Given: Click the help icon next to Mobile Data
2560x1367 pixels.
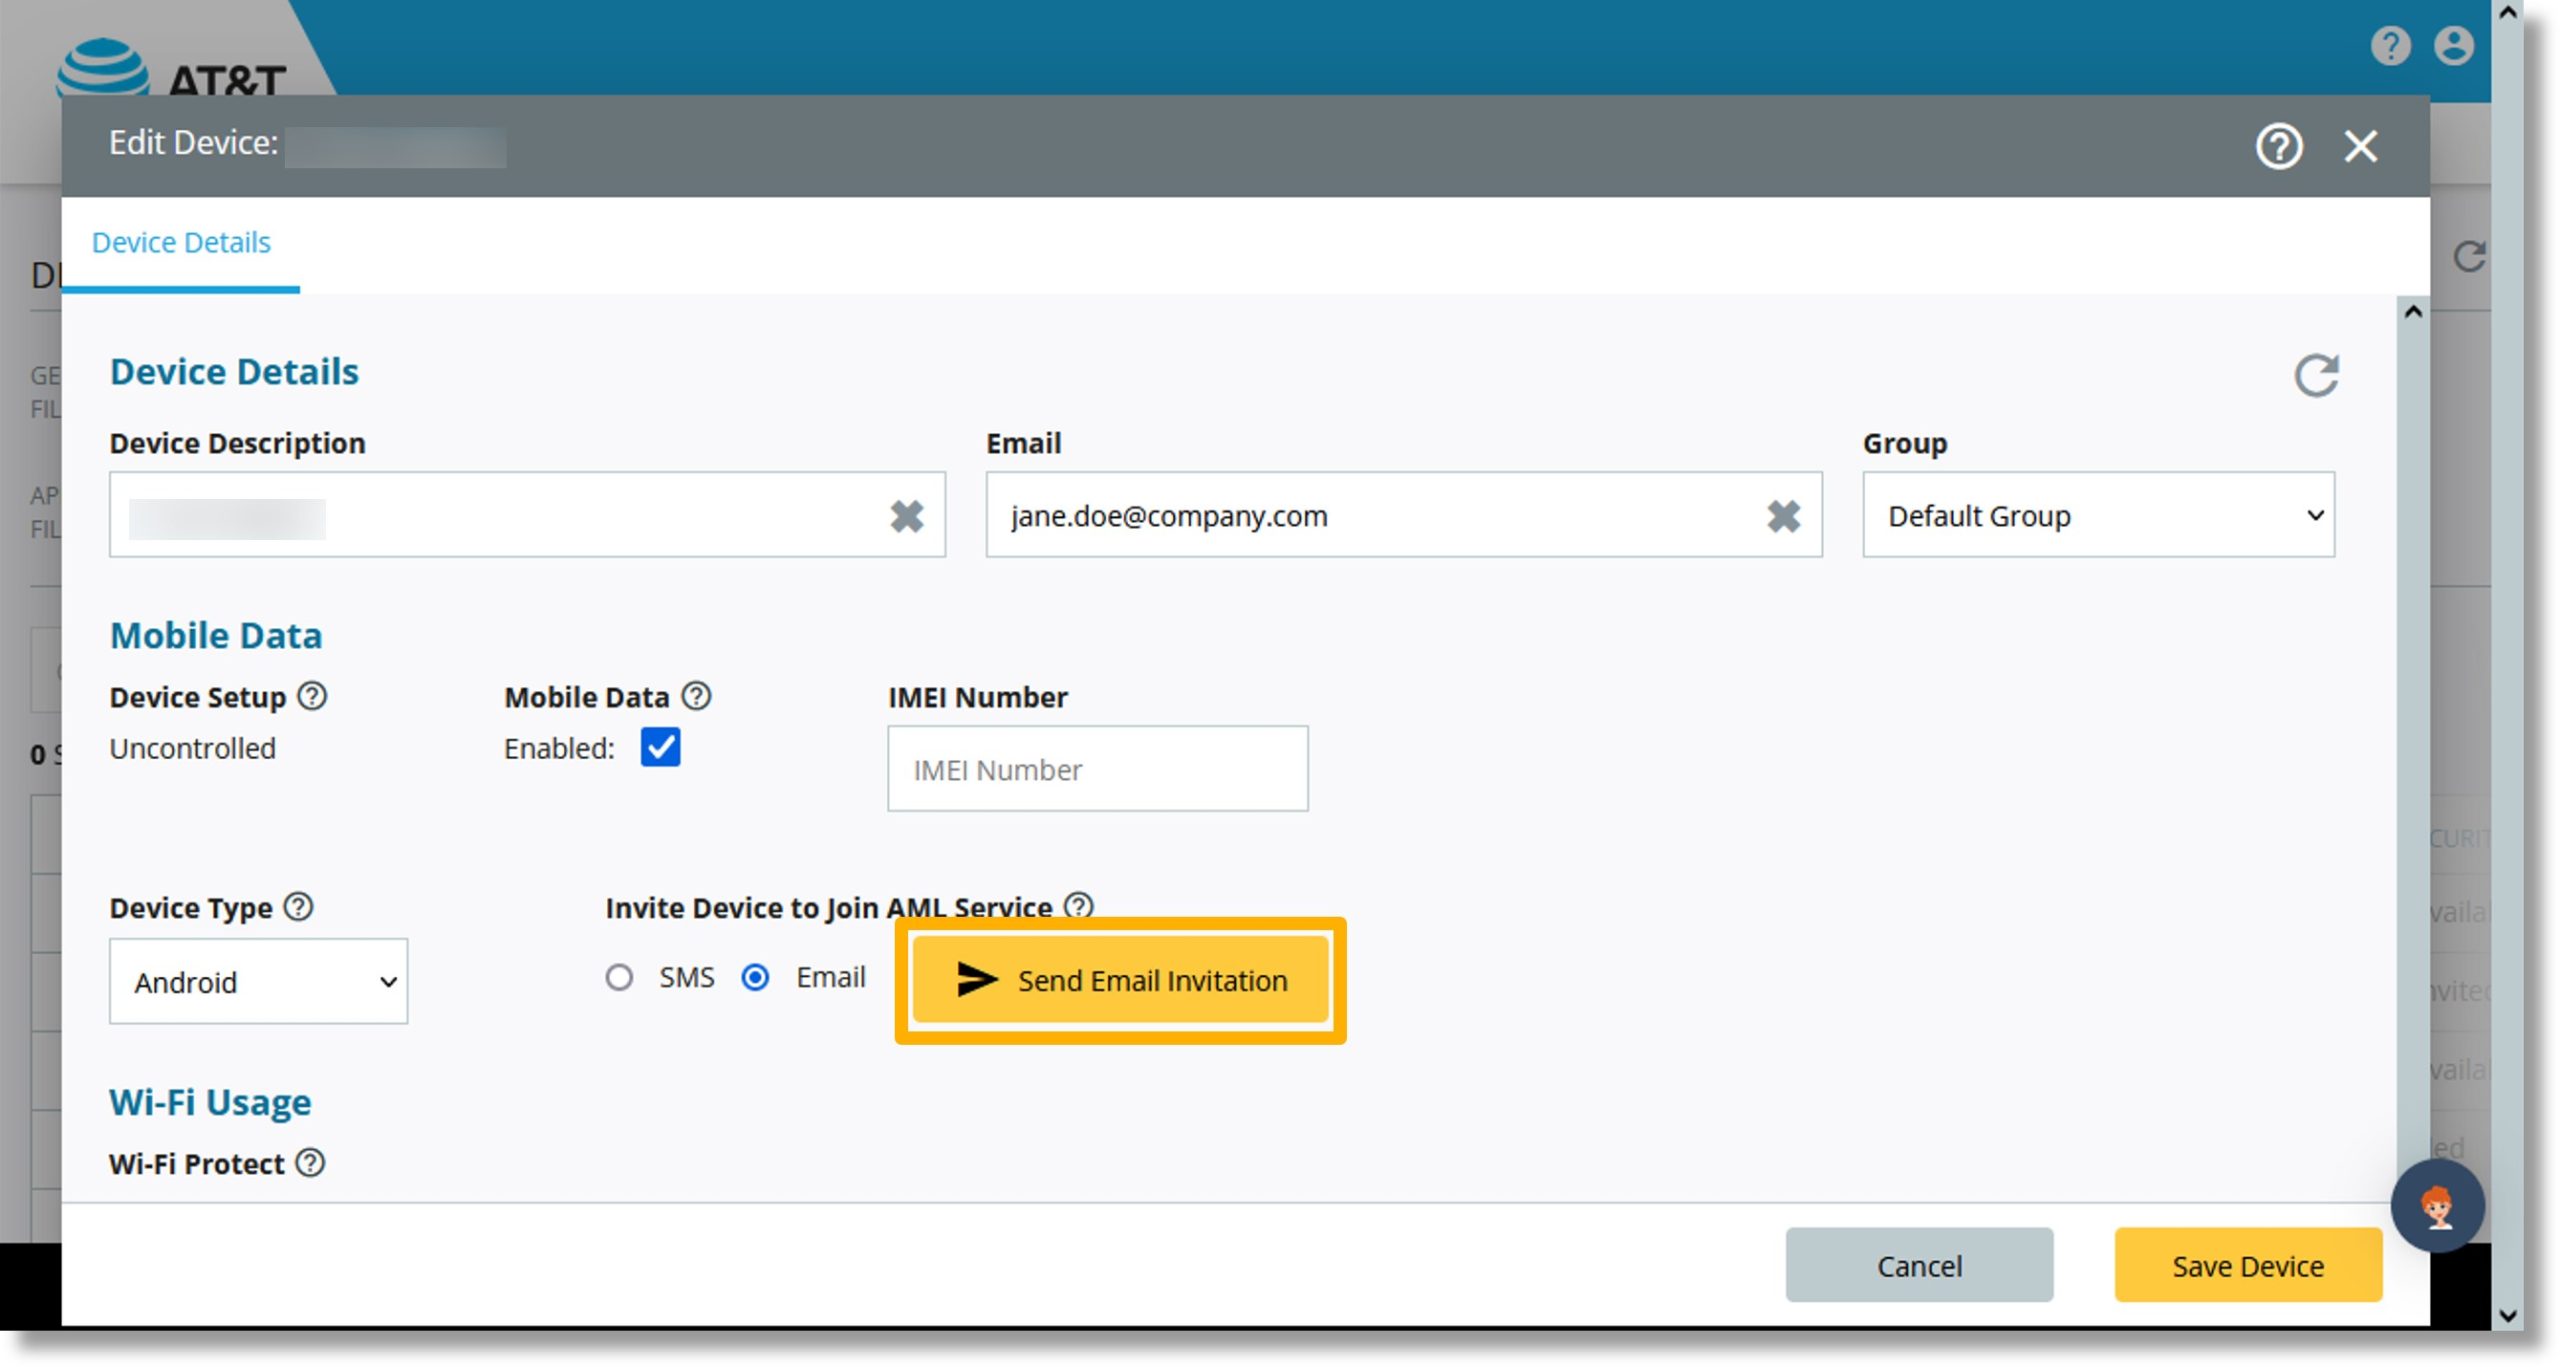Looking at the screenshot, I should point(698,696).
